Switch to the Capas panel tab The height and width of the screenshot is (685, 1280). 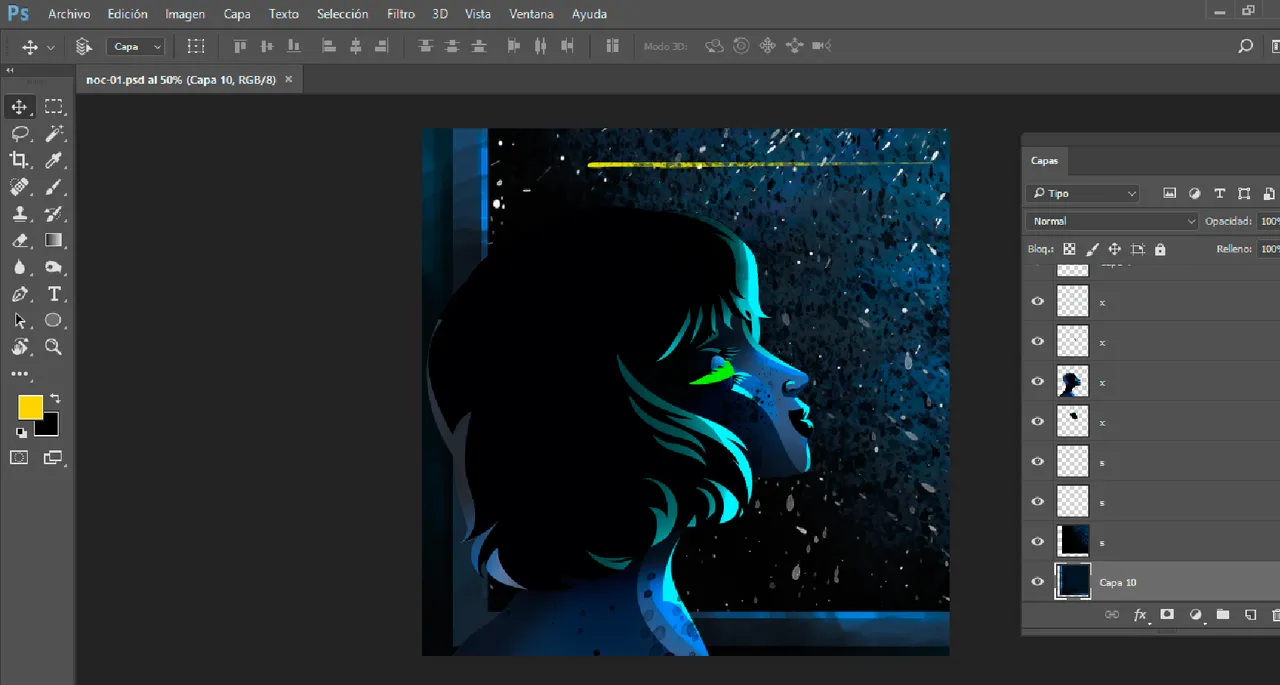1044,161
